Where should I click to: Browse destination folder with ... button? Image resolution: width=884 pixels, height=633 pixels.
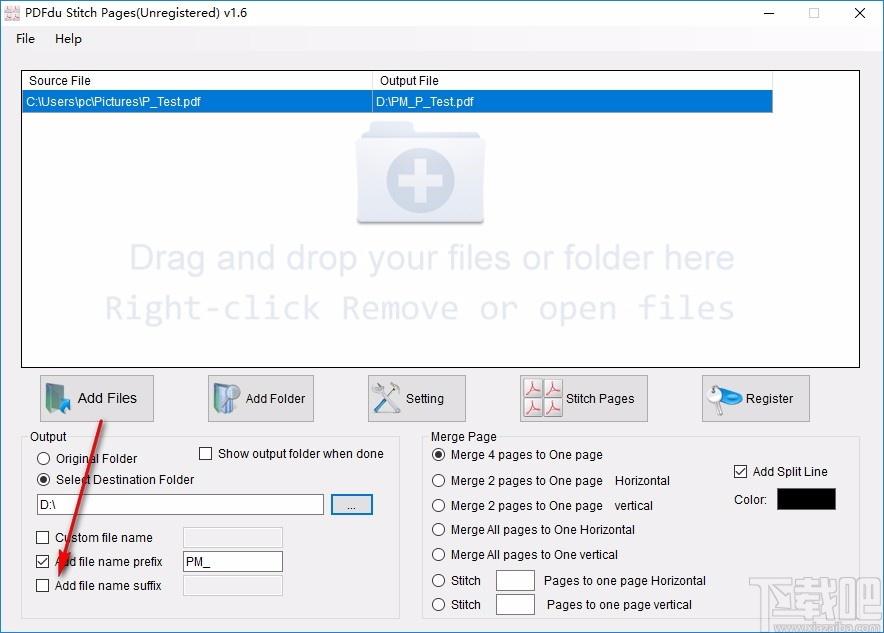[352, 504]
